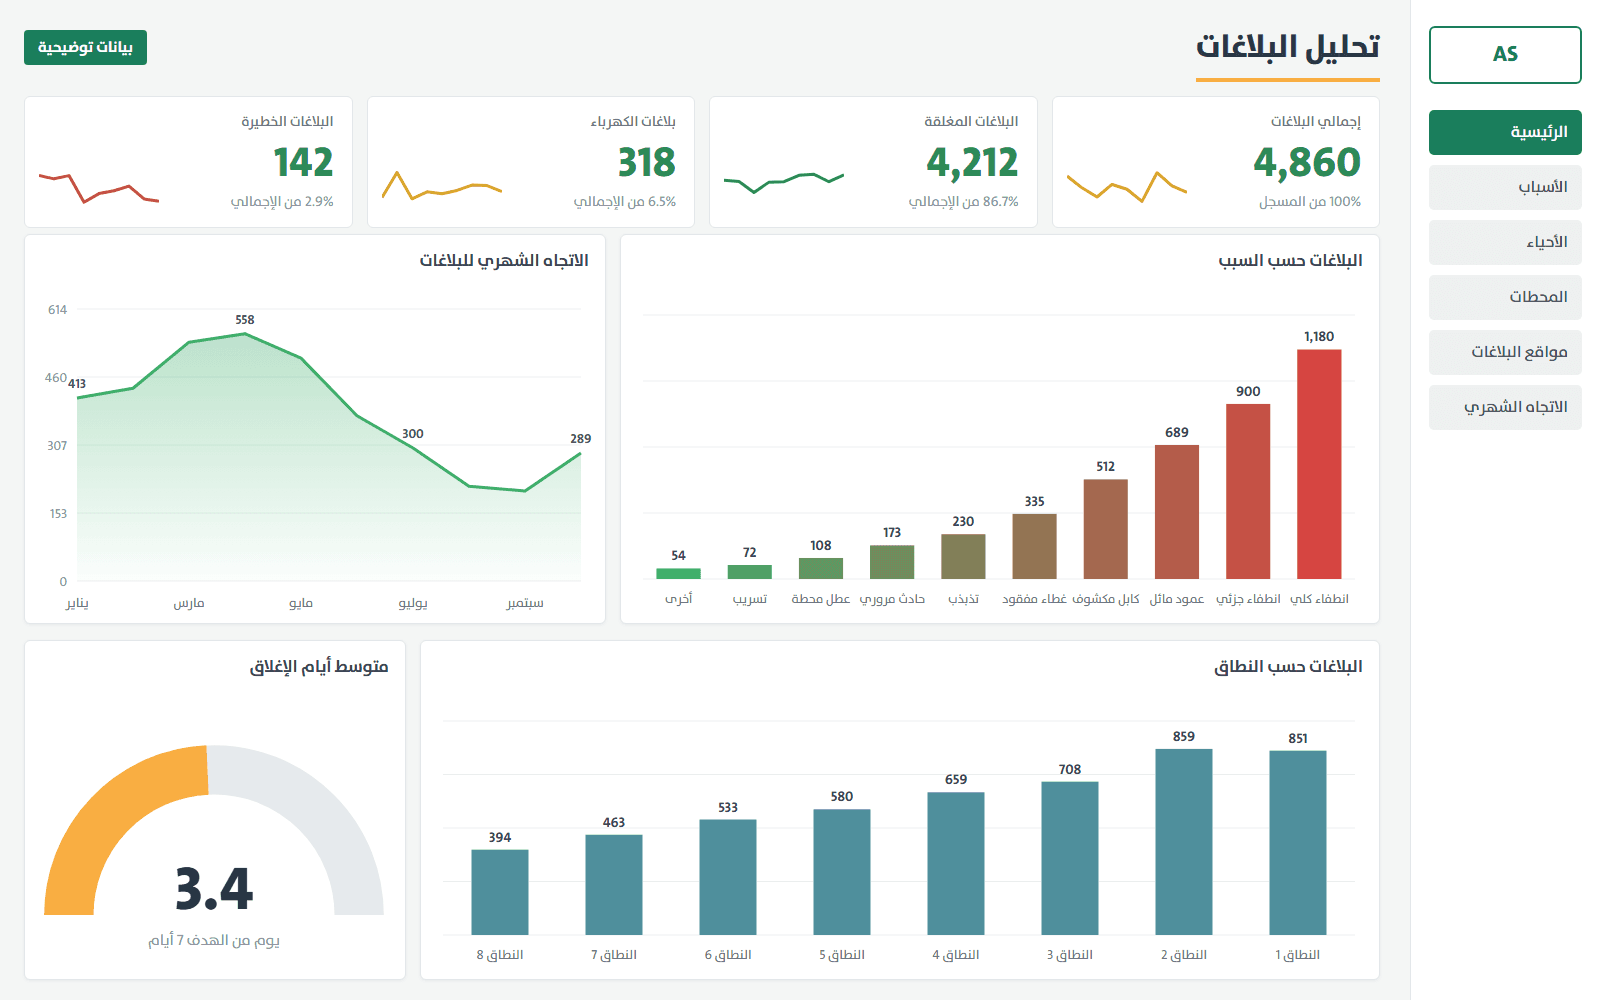Click the البلاغات الخطيرة red sparkline
This screenshot has height=1000, width=1600.
(99, 188)
